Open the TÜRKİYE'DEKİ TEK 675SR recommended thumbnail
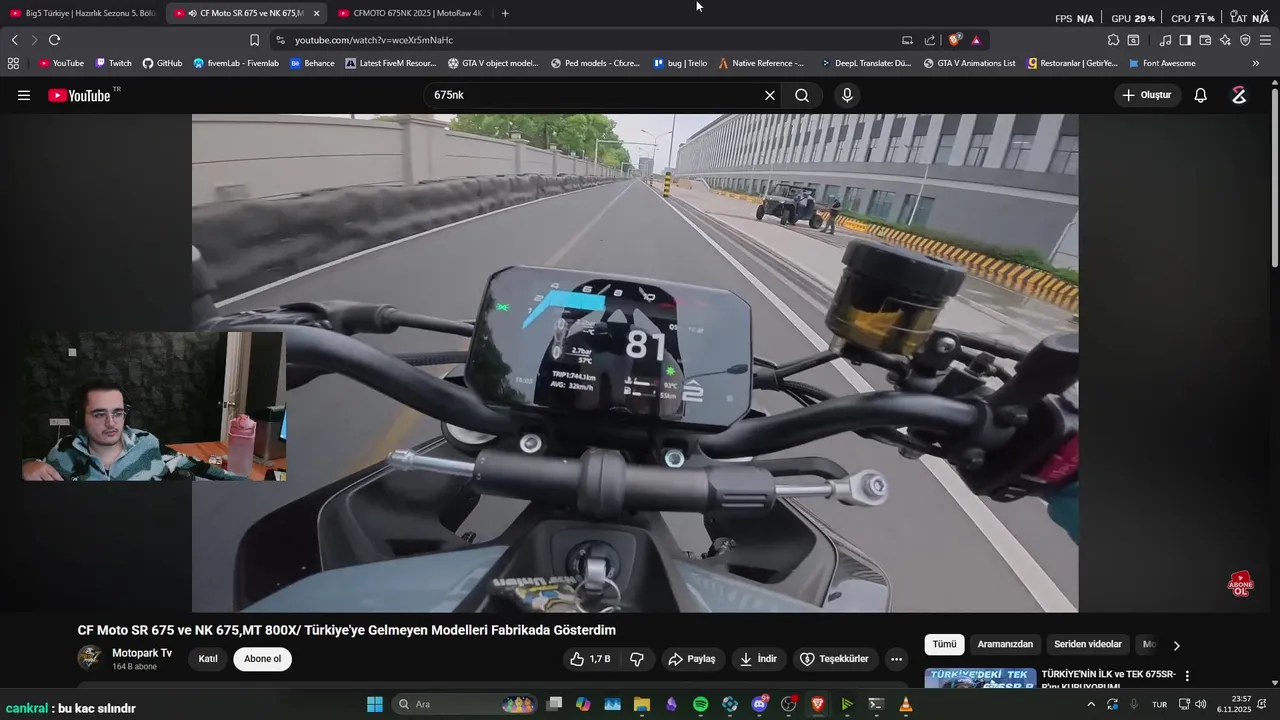The width and height of the screenshot is (1280, 720). click(x=980, y=679)
